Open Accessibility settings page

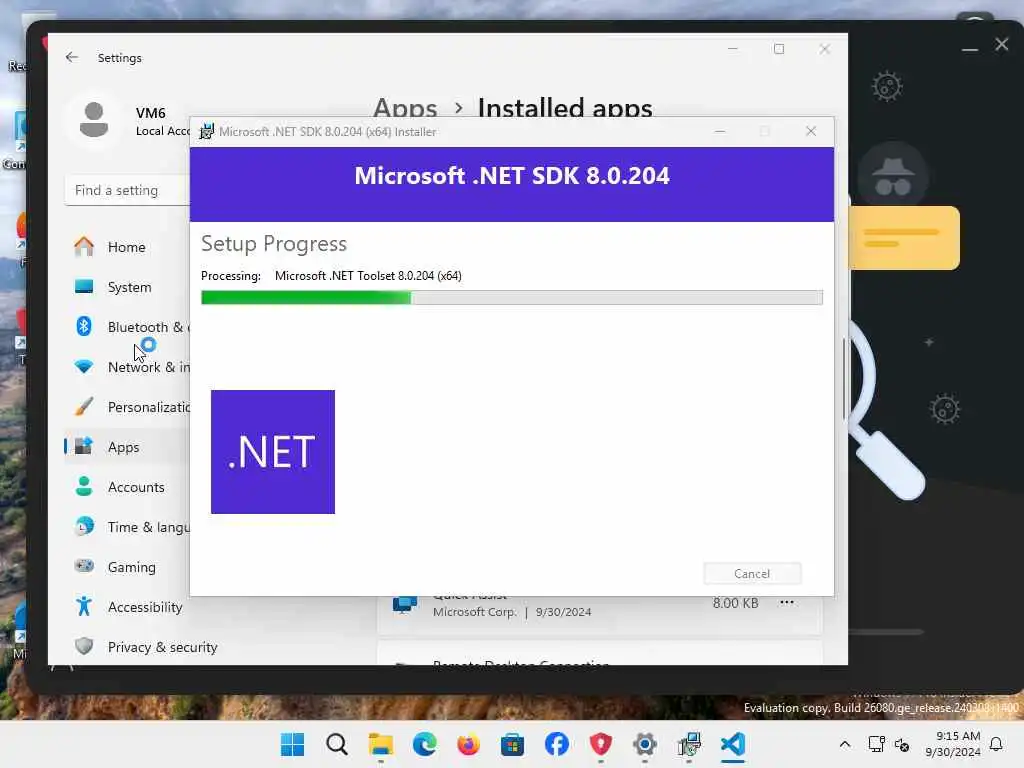point(127,607)
